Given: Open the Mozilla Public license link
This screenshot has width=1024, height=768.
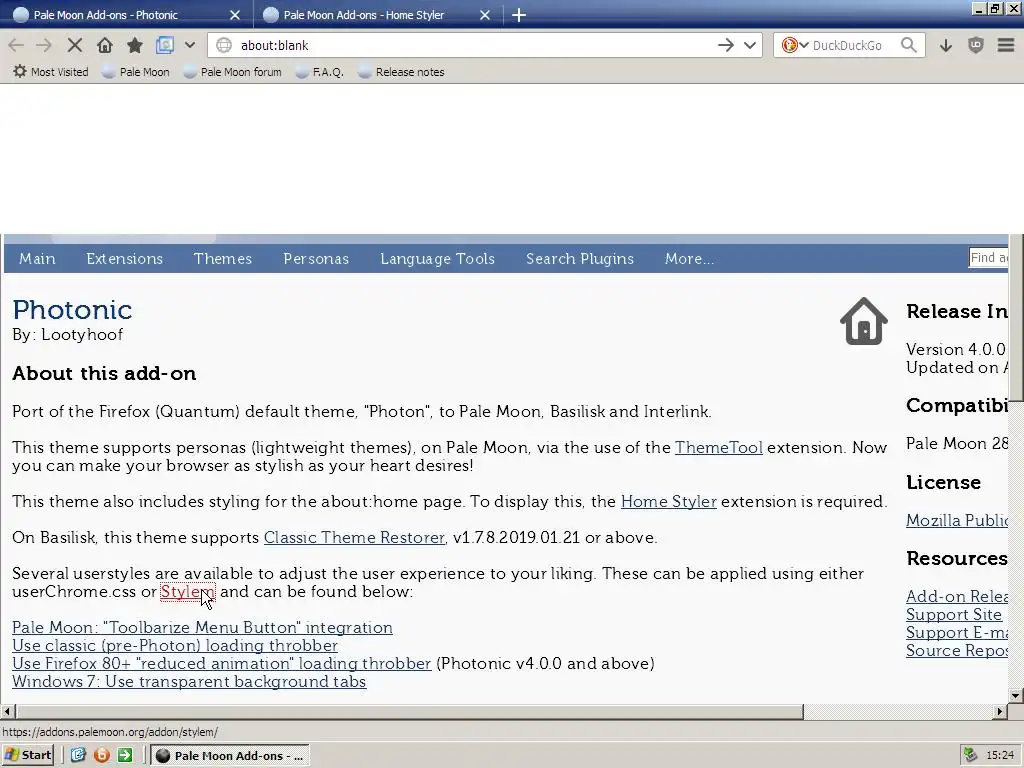Looking at the screenshot, I should click(x=957, y=520).
